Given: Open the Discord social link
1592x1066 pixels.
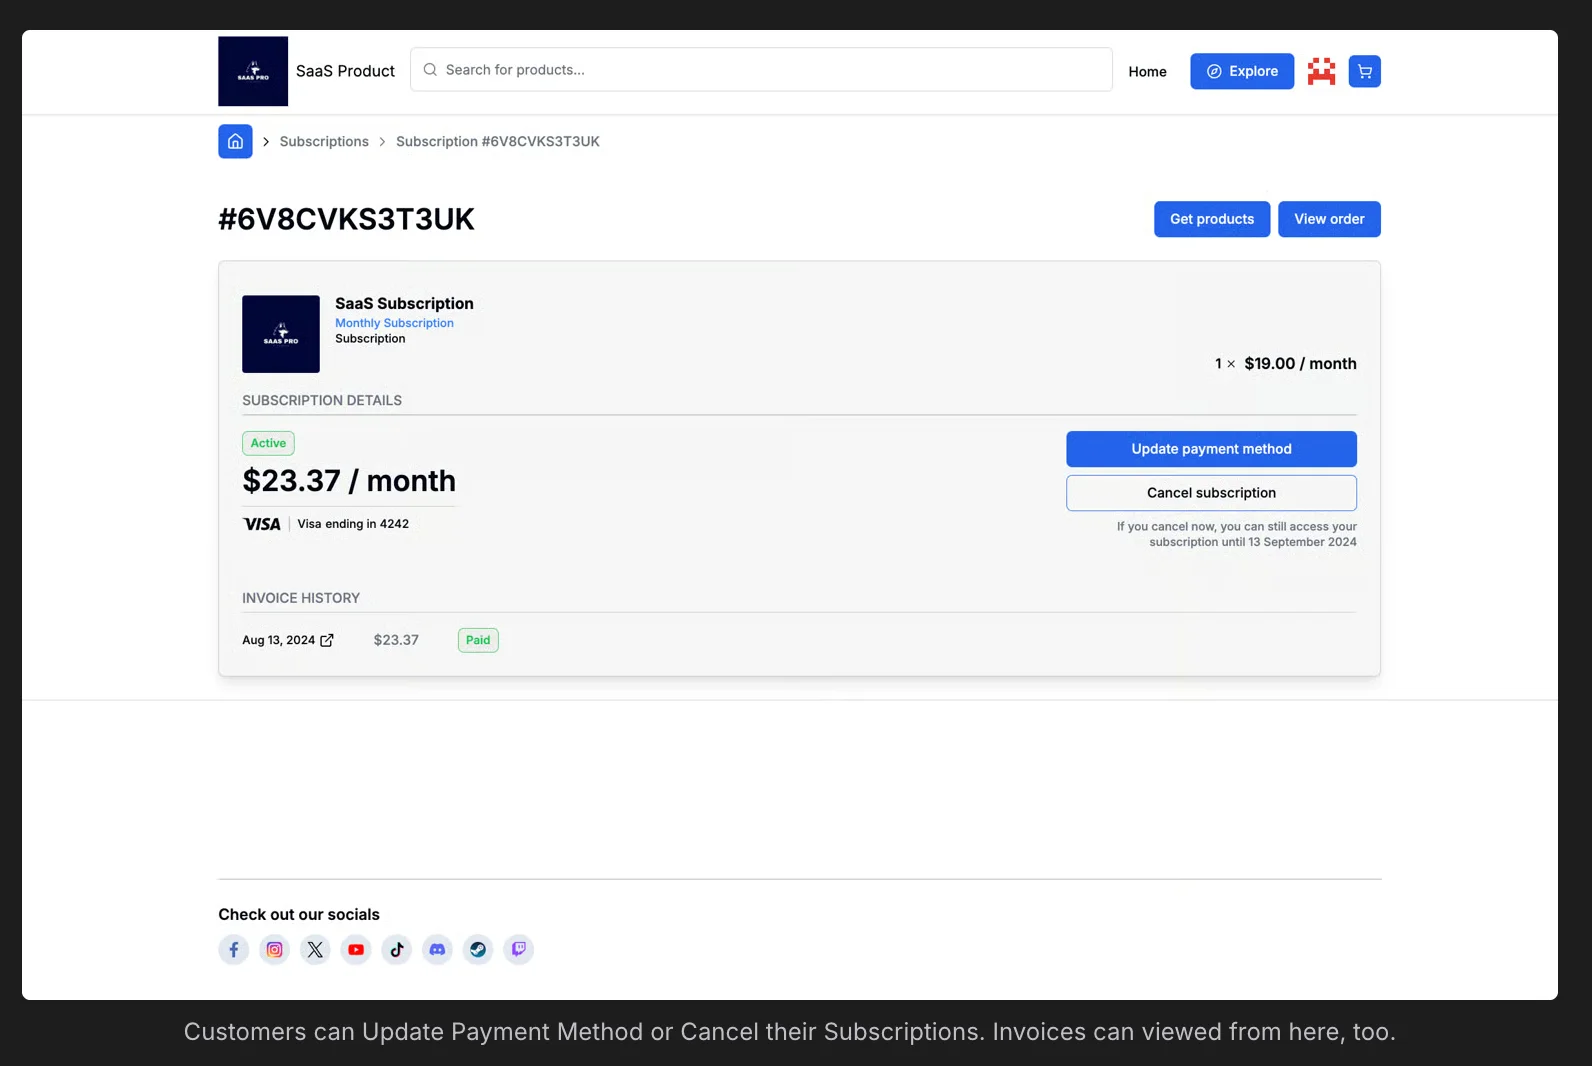Looking at the screenshot, I should 437,949.
